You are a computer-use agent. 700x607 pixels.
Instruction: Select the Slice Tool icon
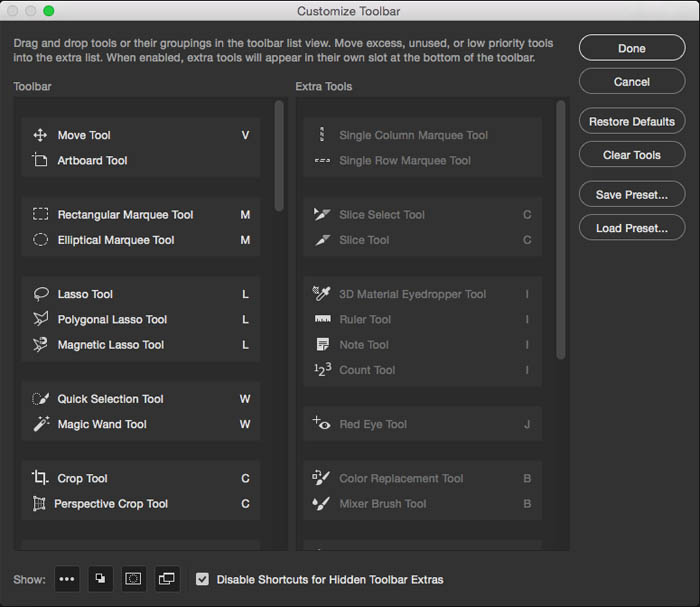322,240
